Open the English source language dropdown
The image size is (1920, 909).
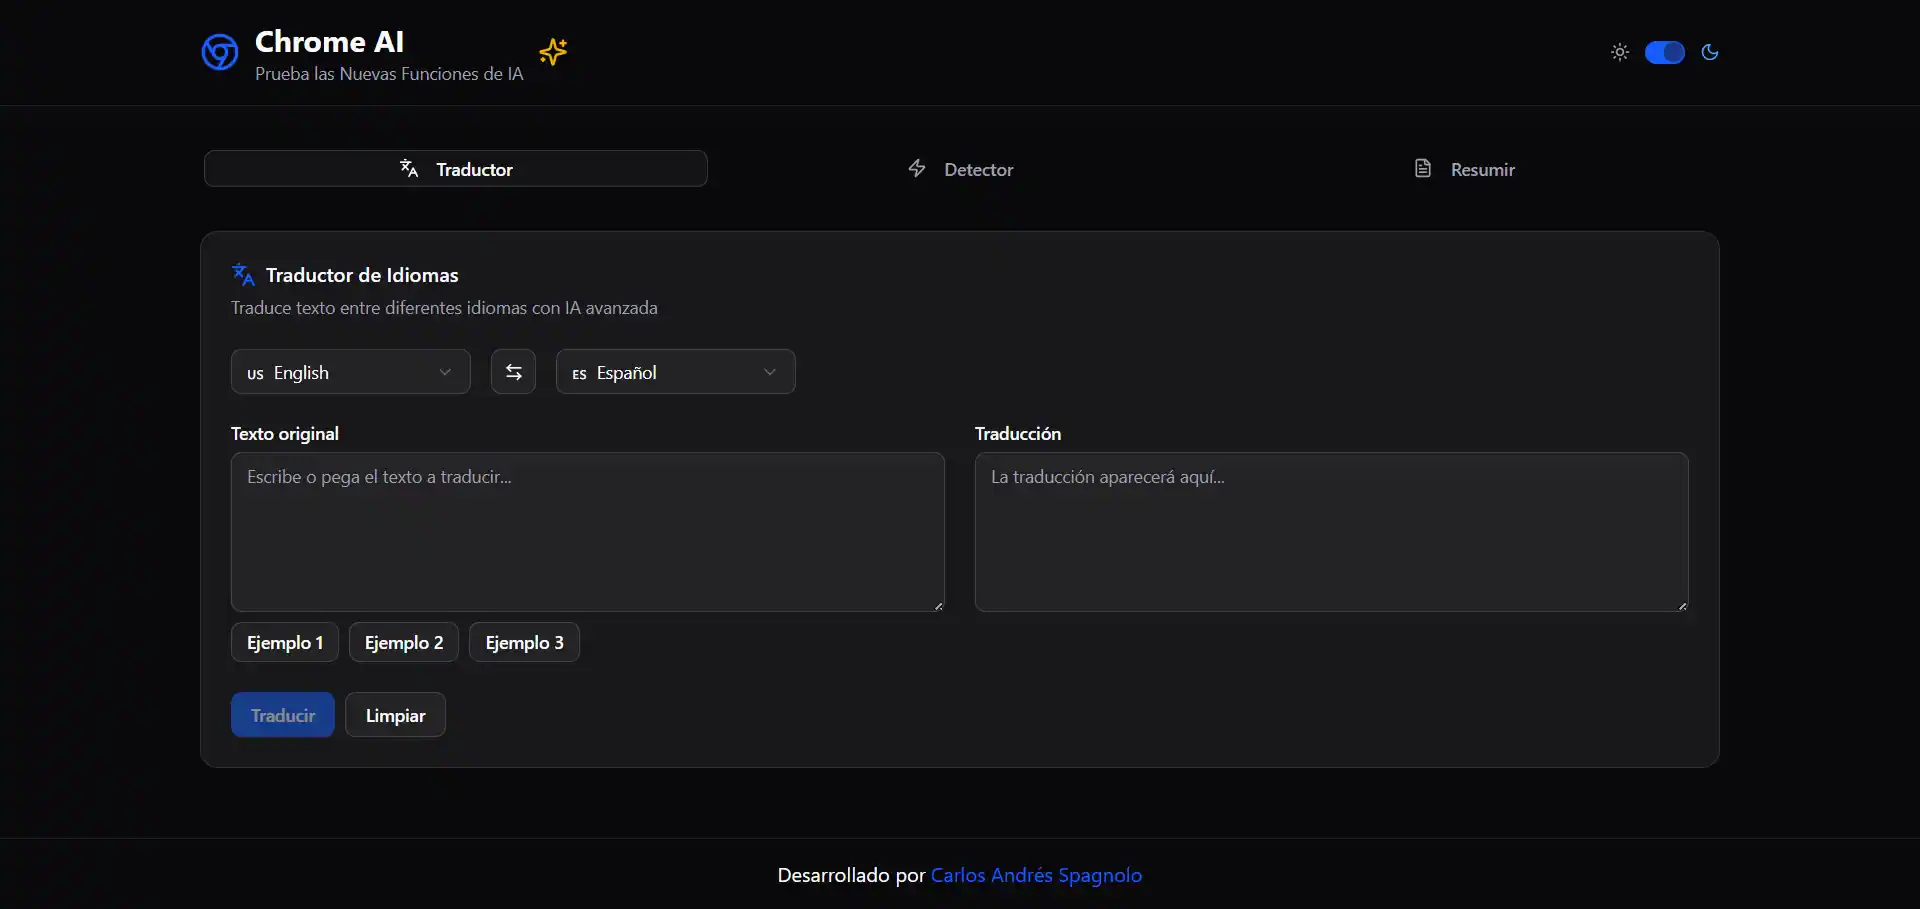coord(350,372)
